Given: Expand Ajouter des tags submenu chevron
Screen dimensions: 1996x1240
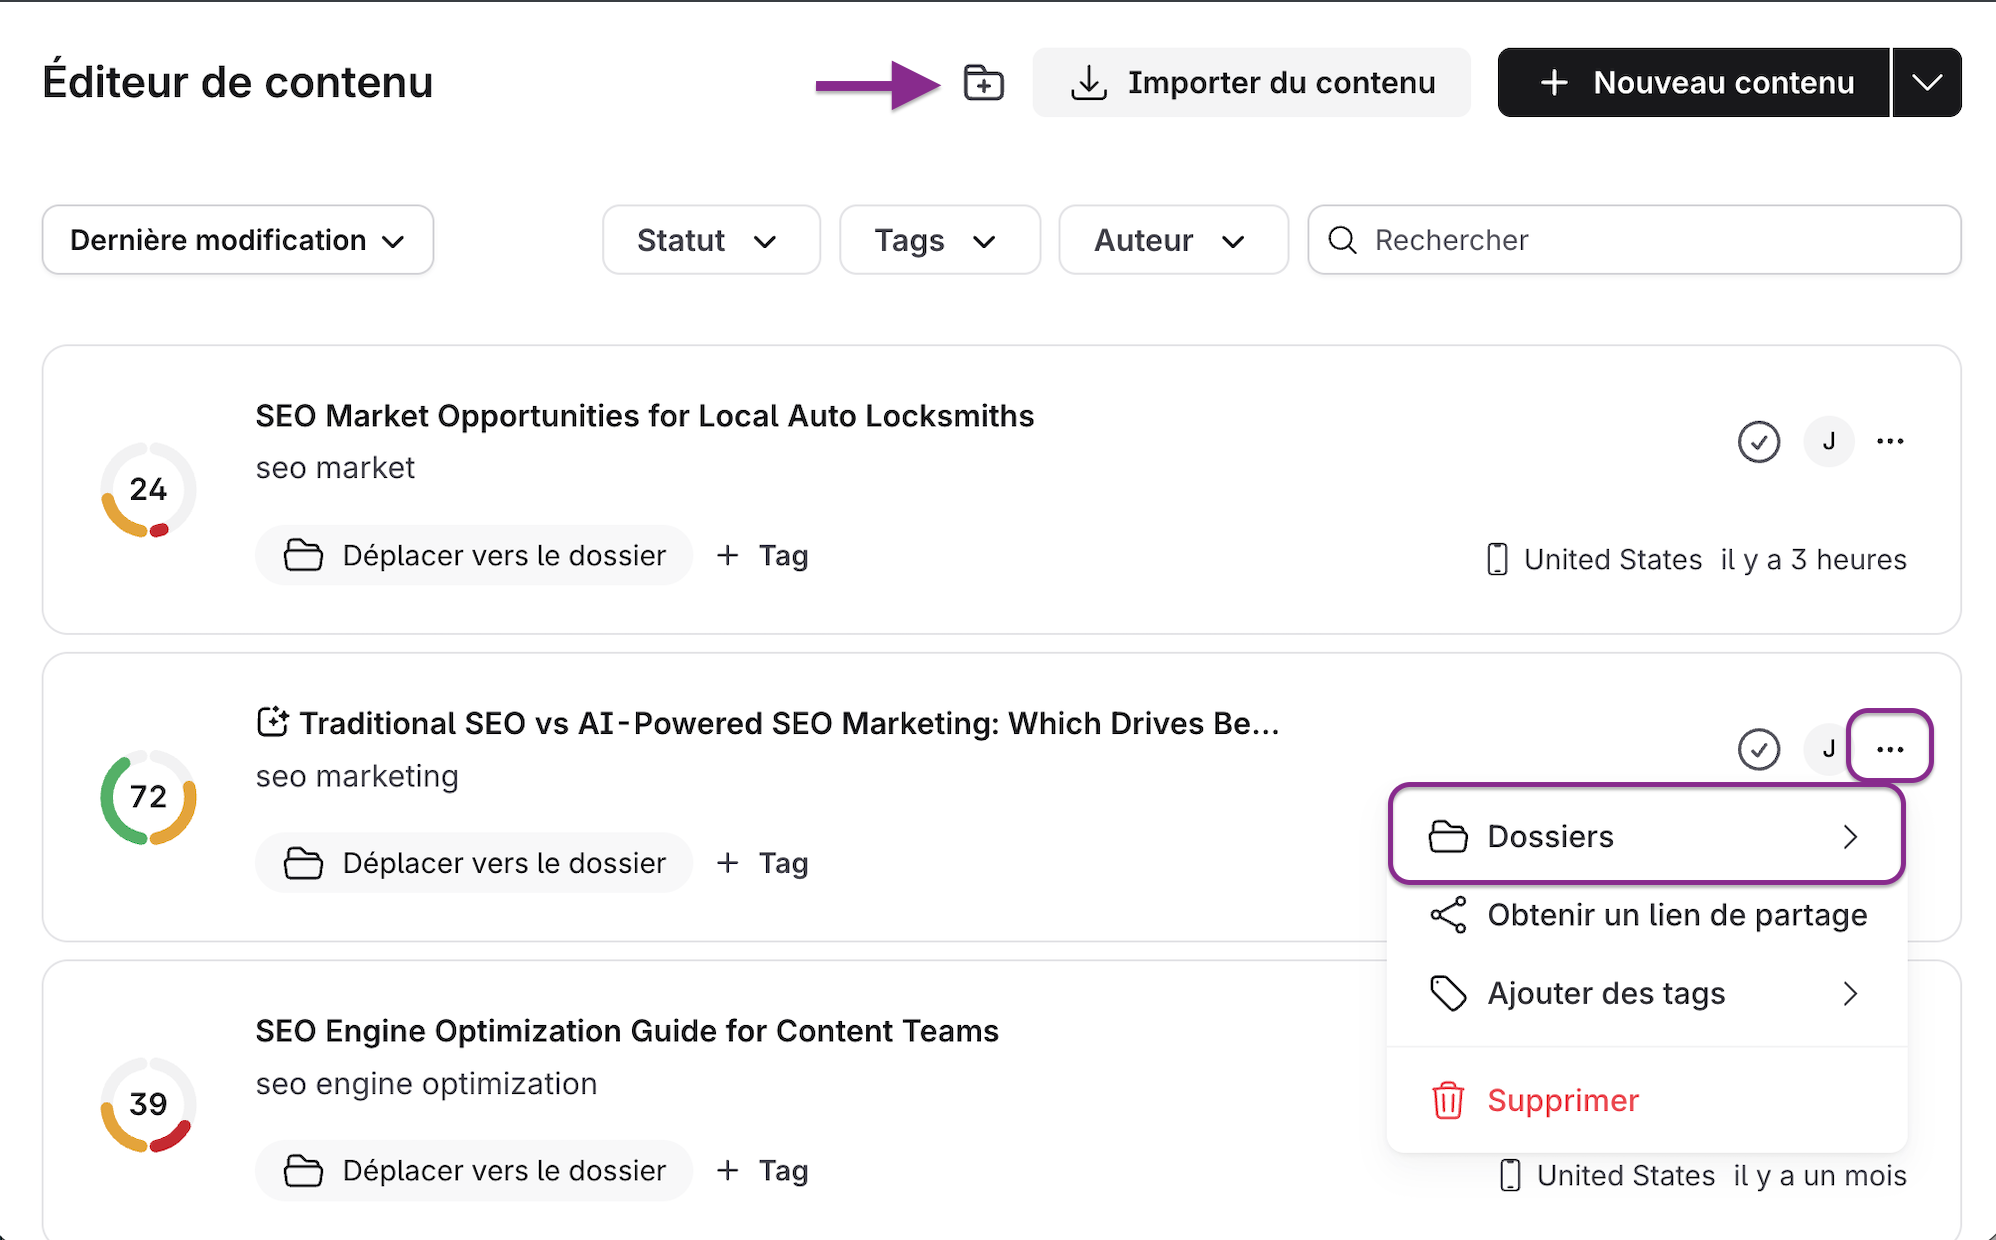Looking at the screenshot, I should tap(1850, 993).
